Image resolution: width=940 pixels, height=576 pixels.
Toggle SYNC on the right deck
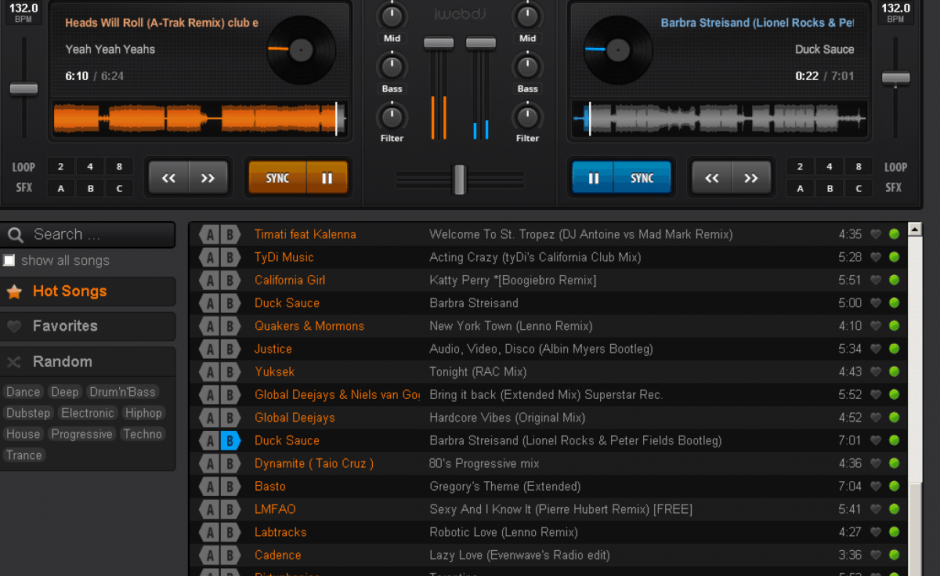[x=644, y=175]
